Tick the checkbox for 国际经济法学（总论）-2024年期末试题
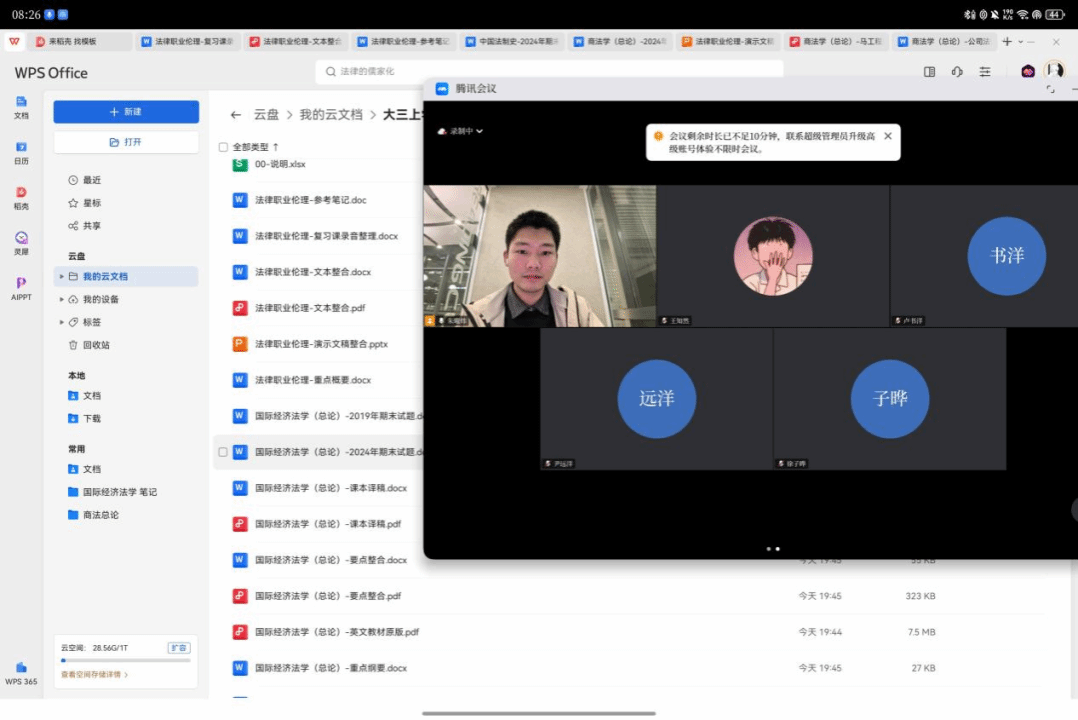 click(x=223, y=452)
